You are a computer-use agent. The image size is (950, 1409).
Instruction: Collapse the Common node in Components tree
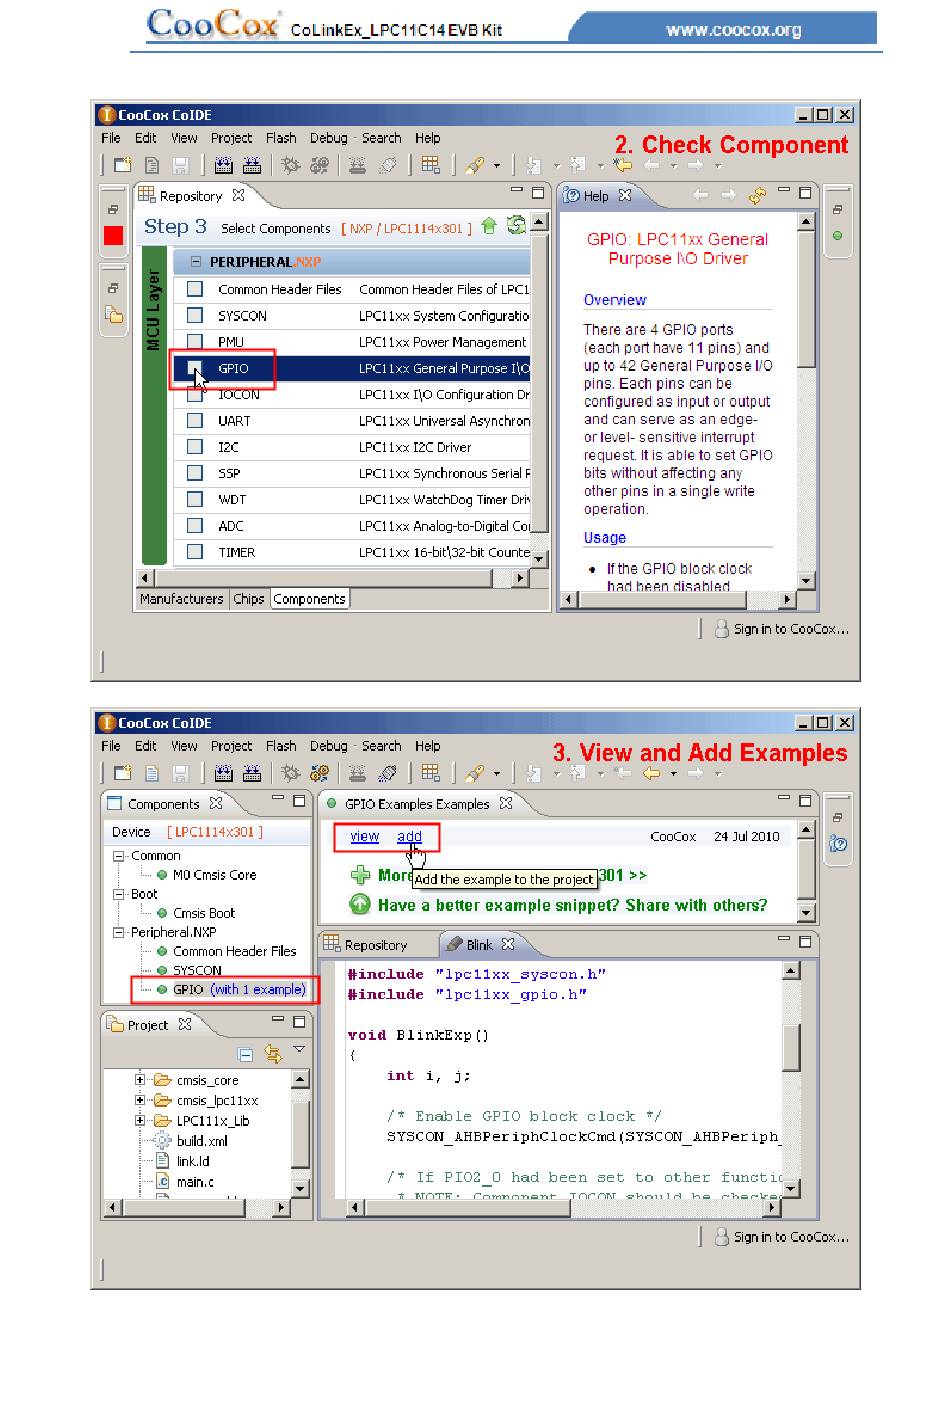pos(120,856)
